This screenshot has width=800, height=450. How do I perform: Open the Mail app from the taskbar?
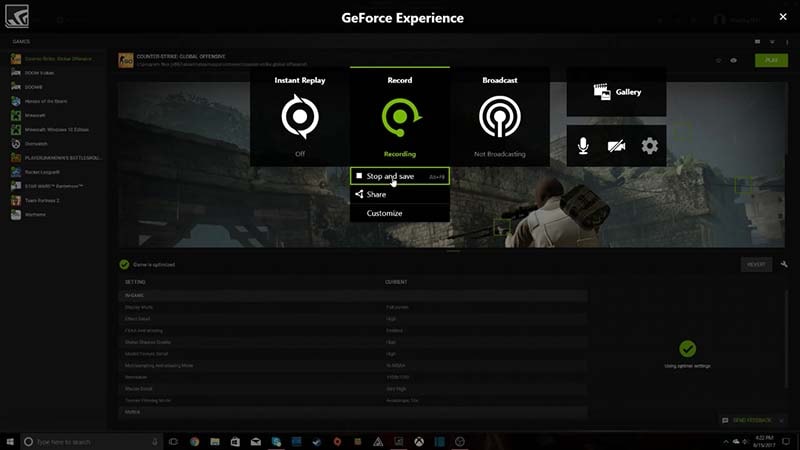256,441
